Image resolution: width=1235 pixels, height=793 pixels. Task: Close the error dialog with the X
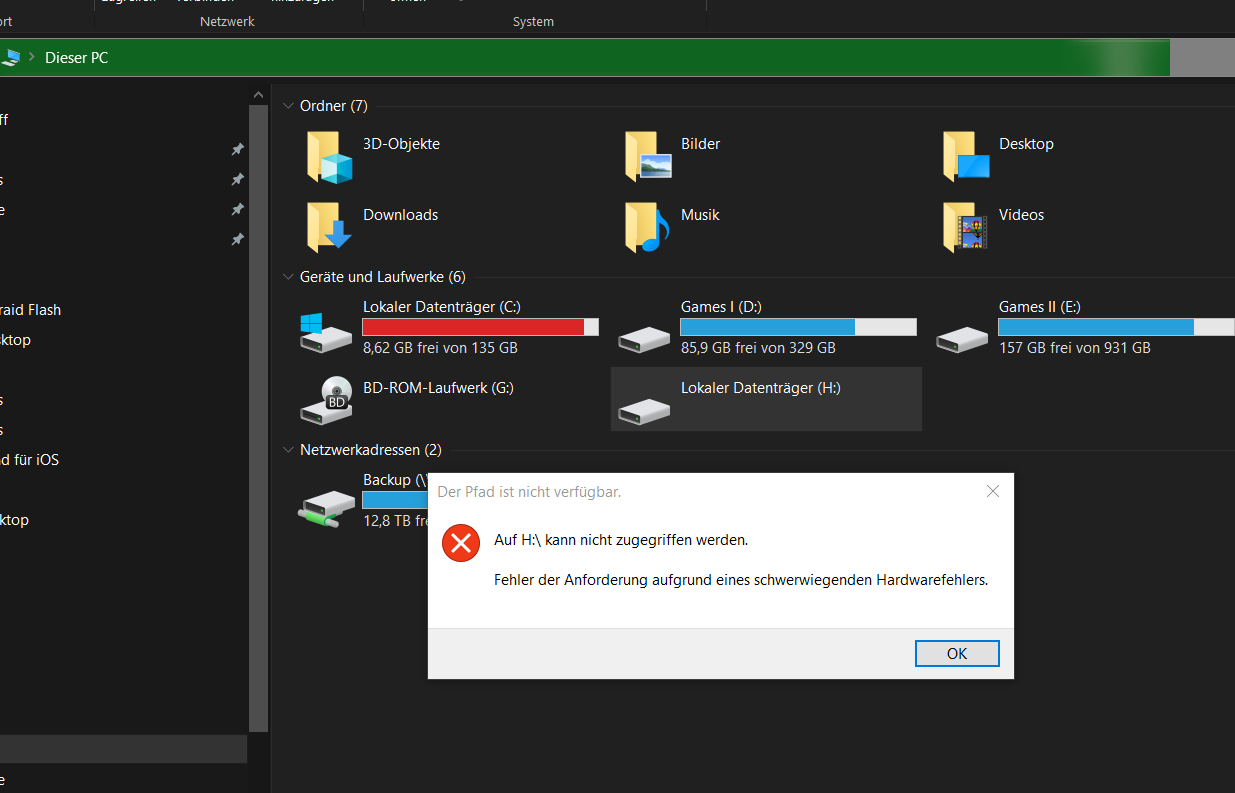[x=993, y=491]
